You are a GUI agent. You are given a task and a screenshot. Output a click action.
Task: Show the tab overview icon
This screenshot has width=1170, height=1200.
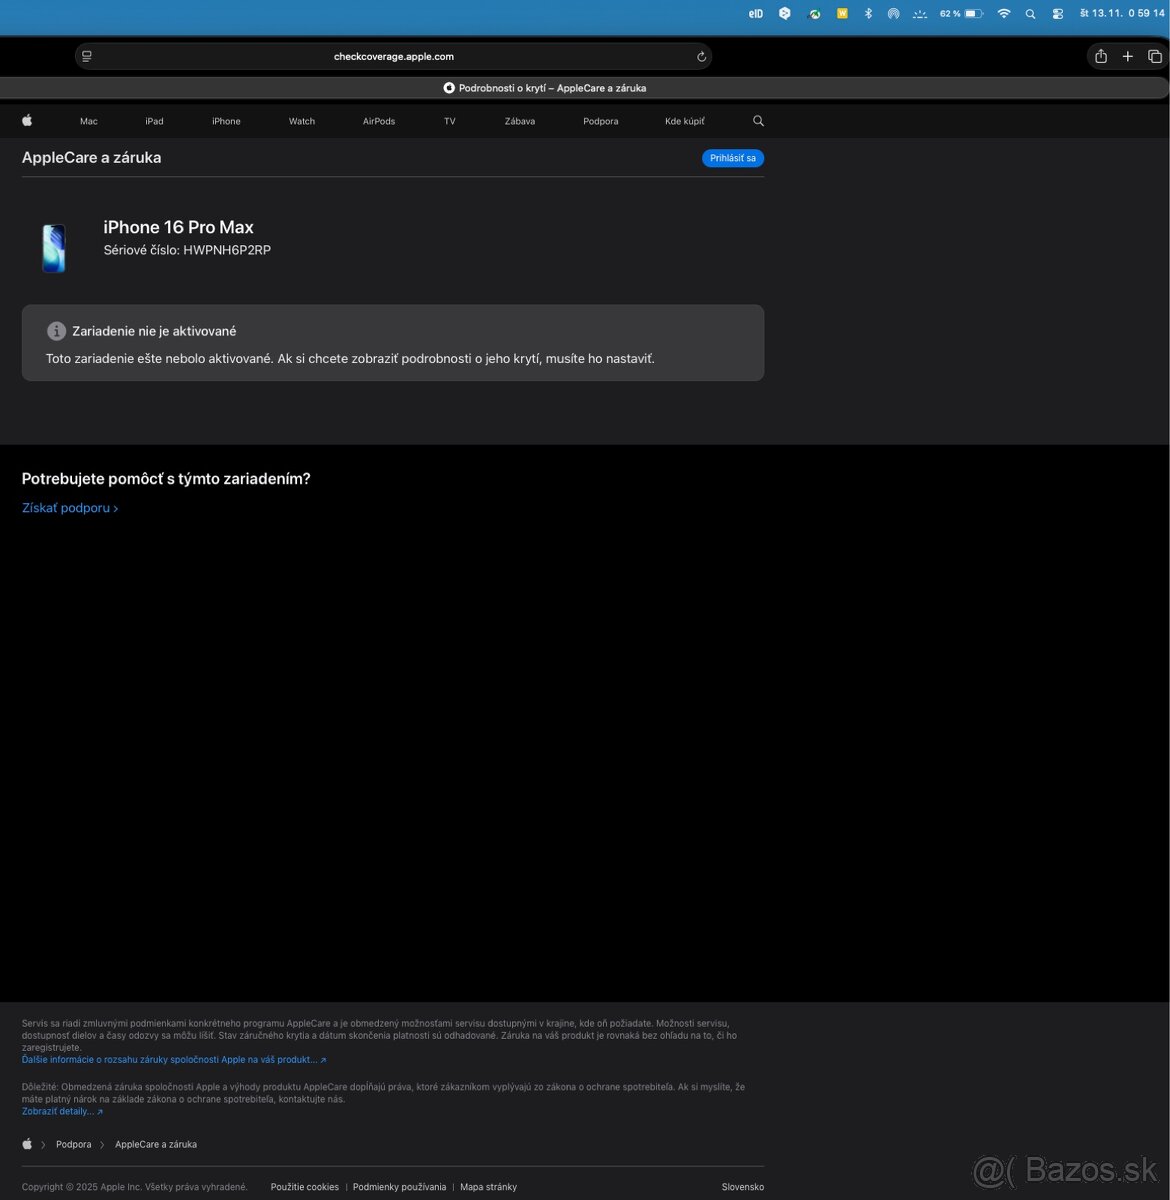(x=1155, y=57)
